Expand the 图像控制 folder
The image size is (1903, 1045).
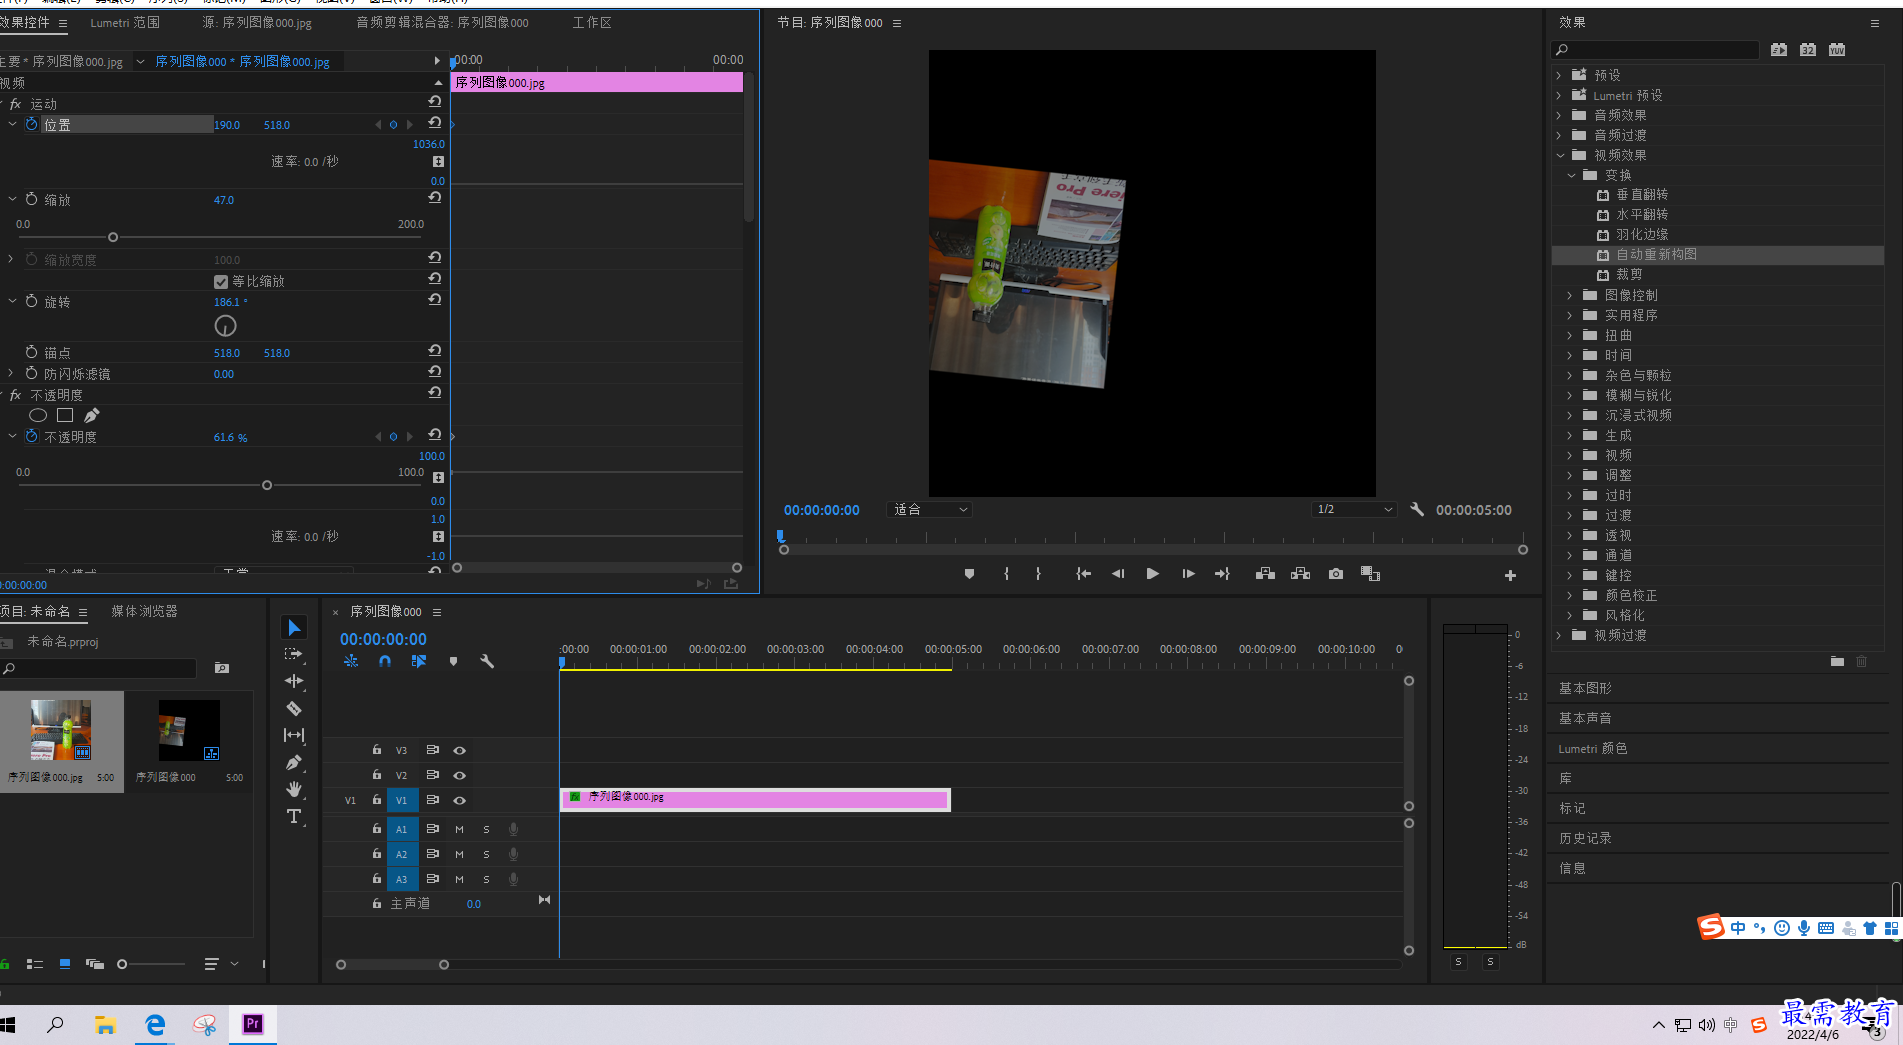tap(1570, 295)
